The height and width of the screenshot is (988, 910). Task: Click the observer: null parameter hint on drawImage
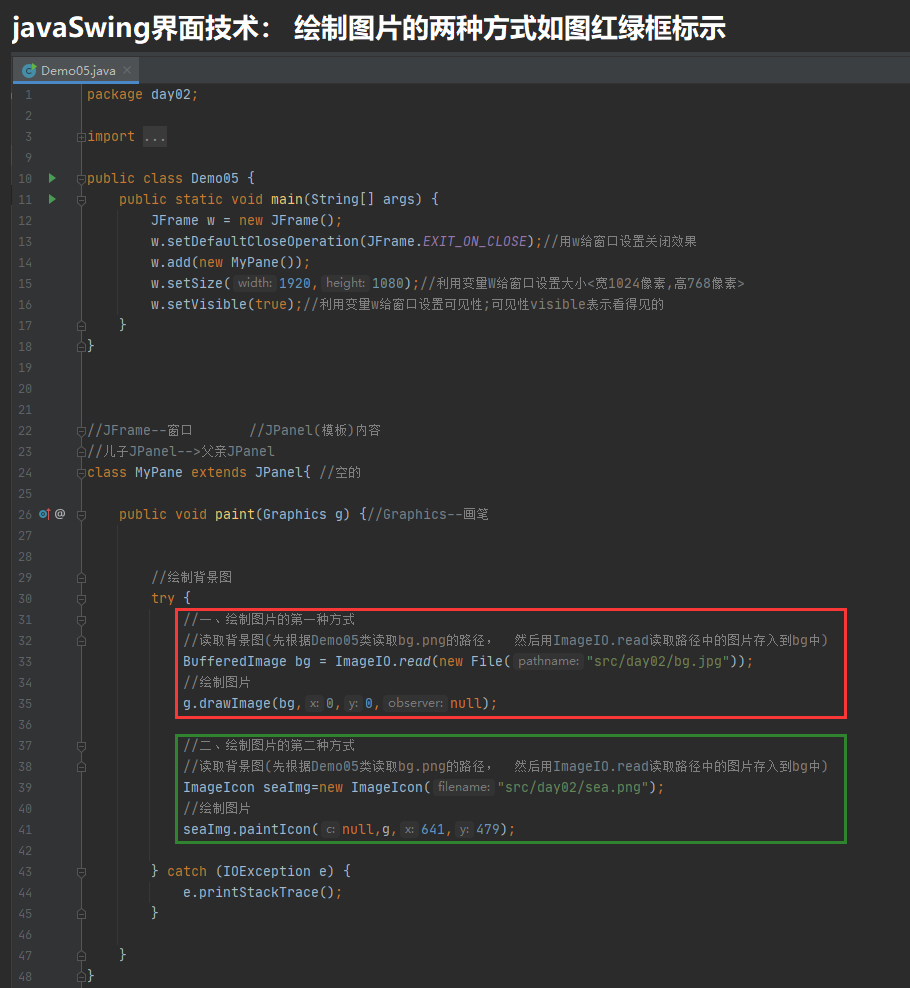(x=415, y=702)
